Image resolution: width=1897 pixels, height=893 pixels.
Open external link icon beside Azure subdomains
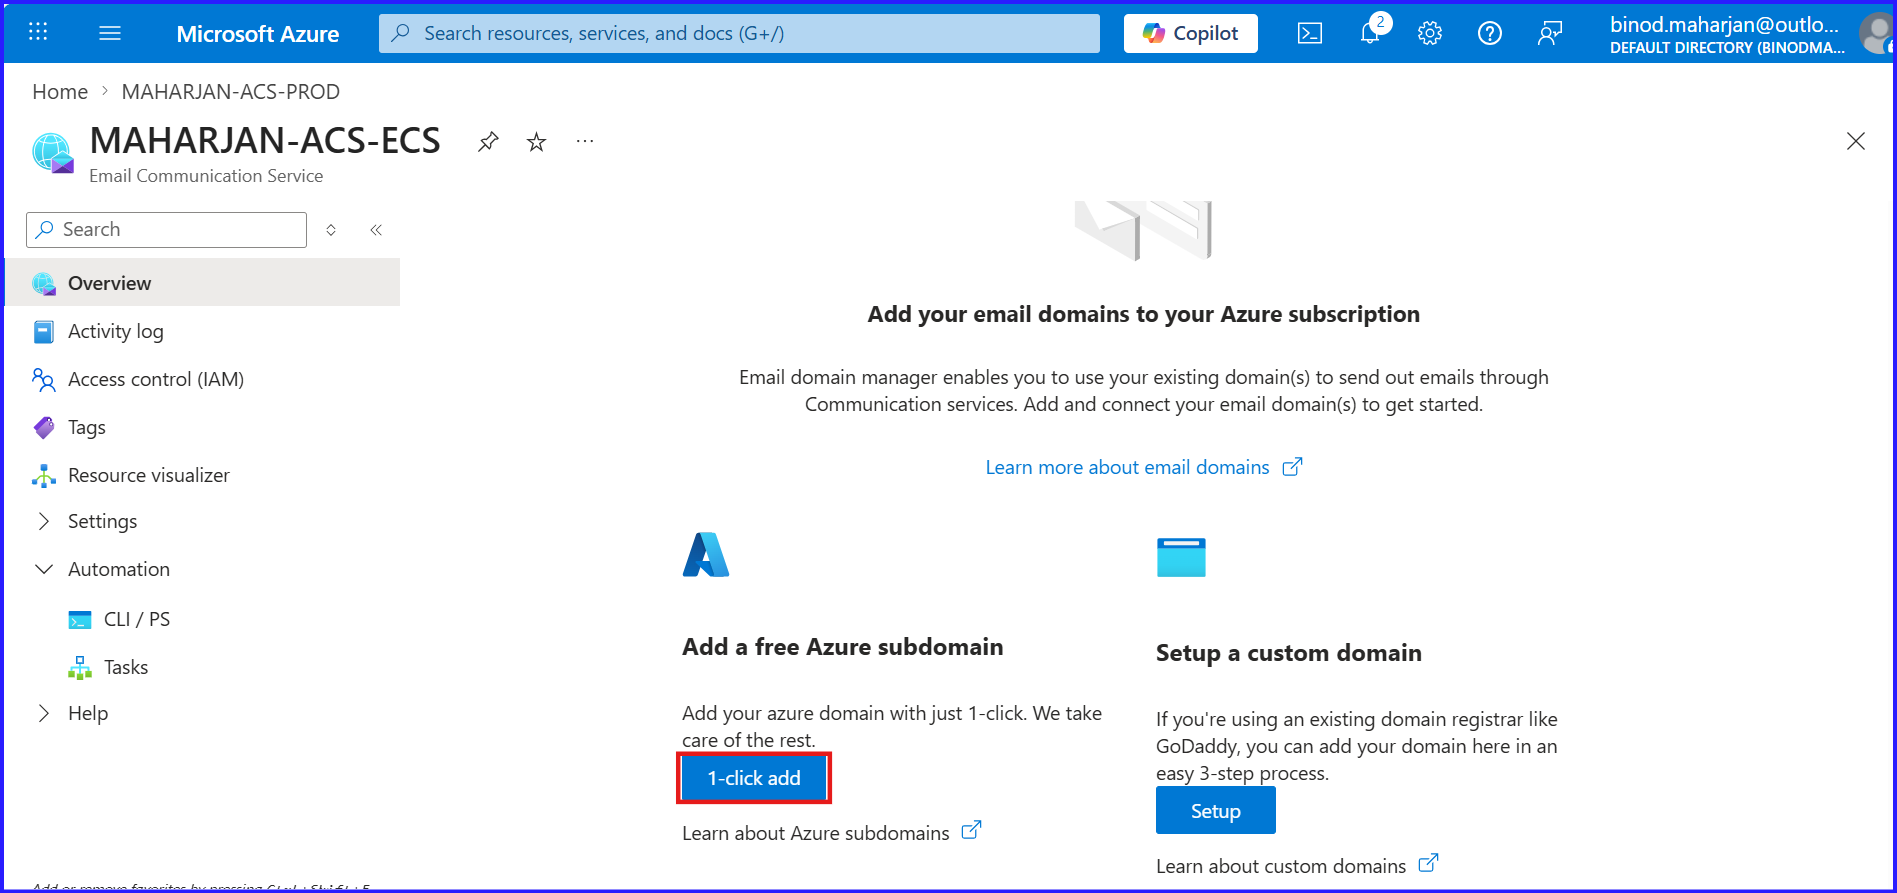(971, 830)
